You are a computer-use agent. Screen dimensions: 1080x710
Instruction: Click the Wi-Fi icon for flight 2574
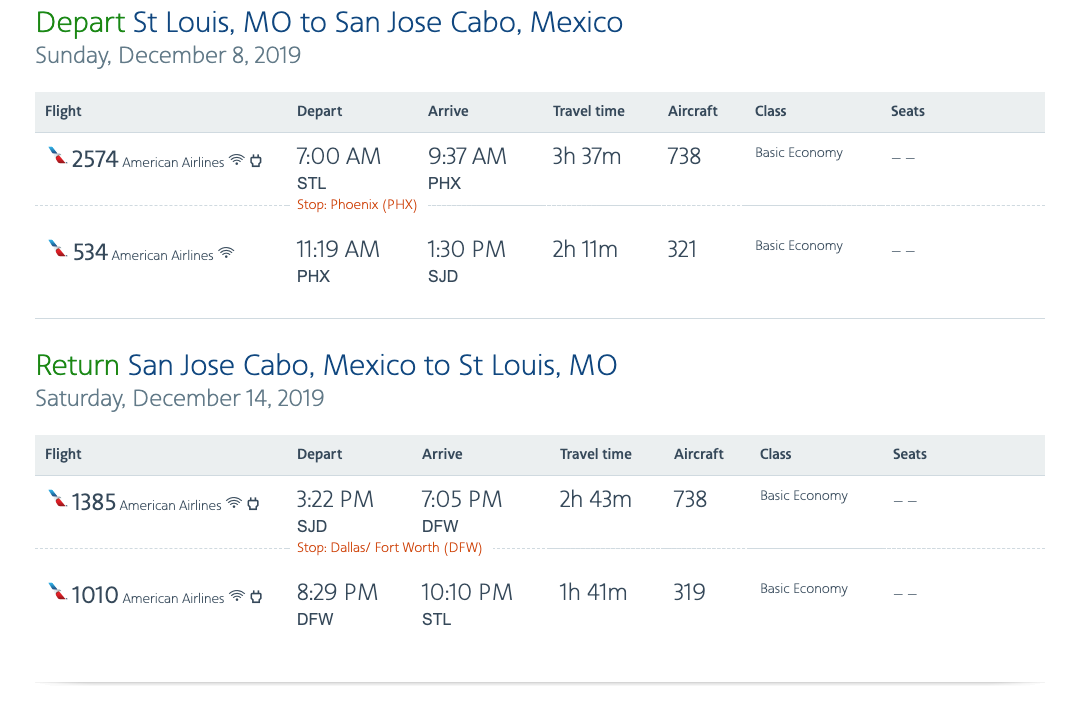pos(237,160)
